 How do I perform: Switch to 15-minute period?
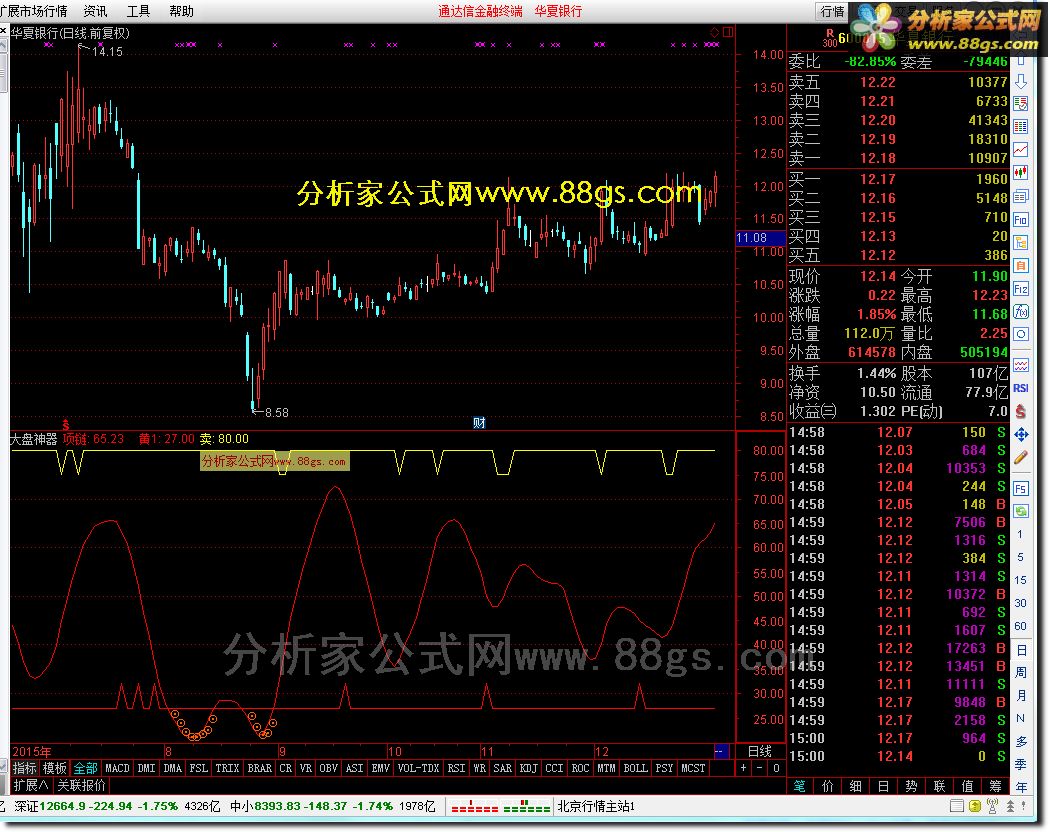click(x=1020, y=580)
